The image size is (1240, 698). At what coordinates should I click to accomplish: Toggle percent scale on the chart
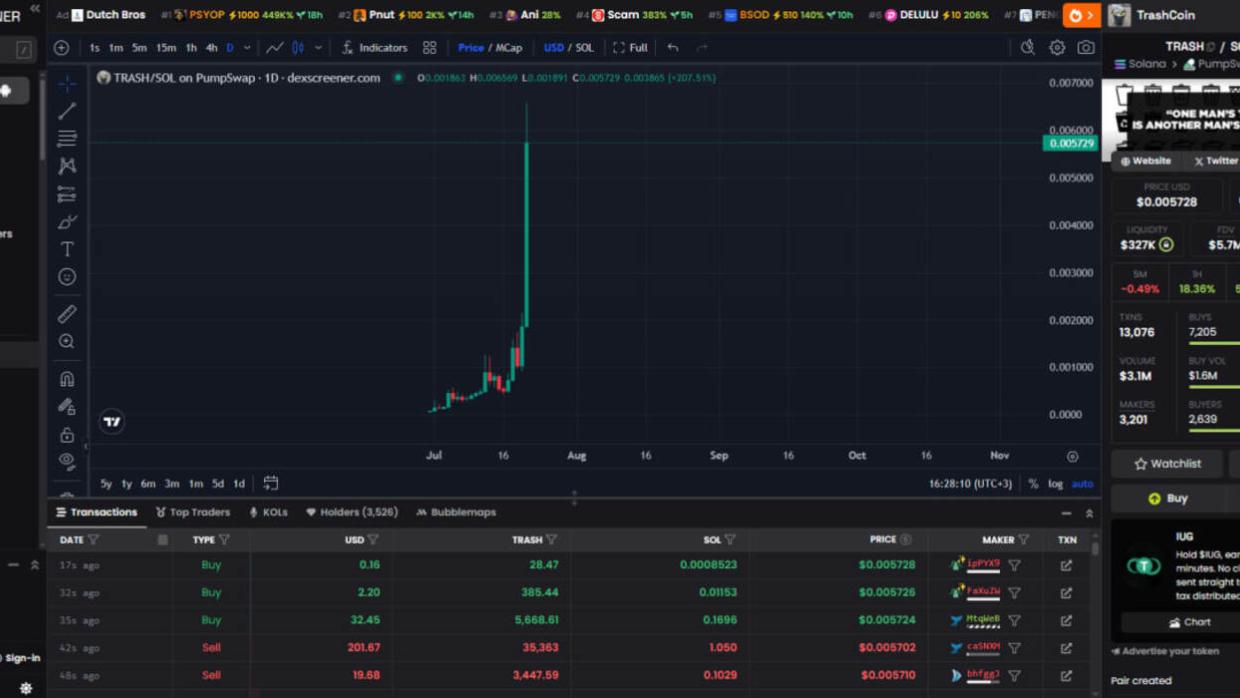click(x=1033, y=484)
